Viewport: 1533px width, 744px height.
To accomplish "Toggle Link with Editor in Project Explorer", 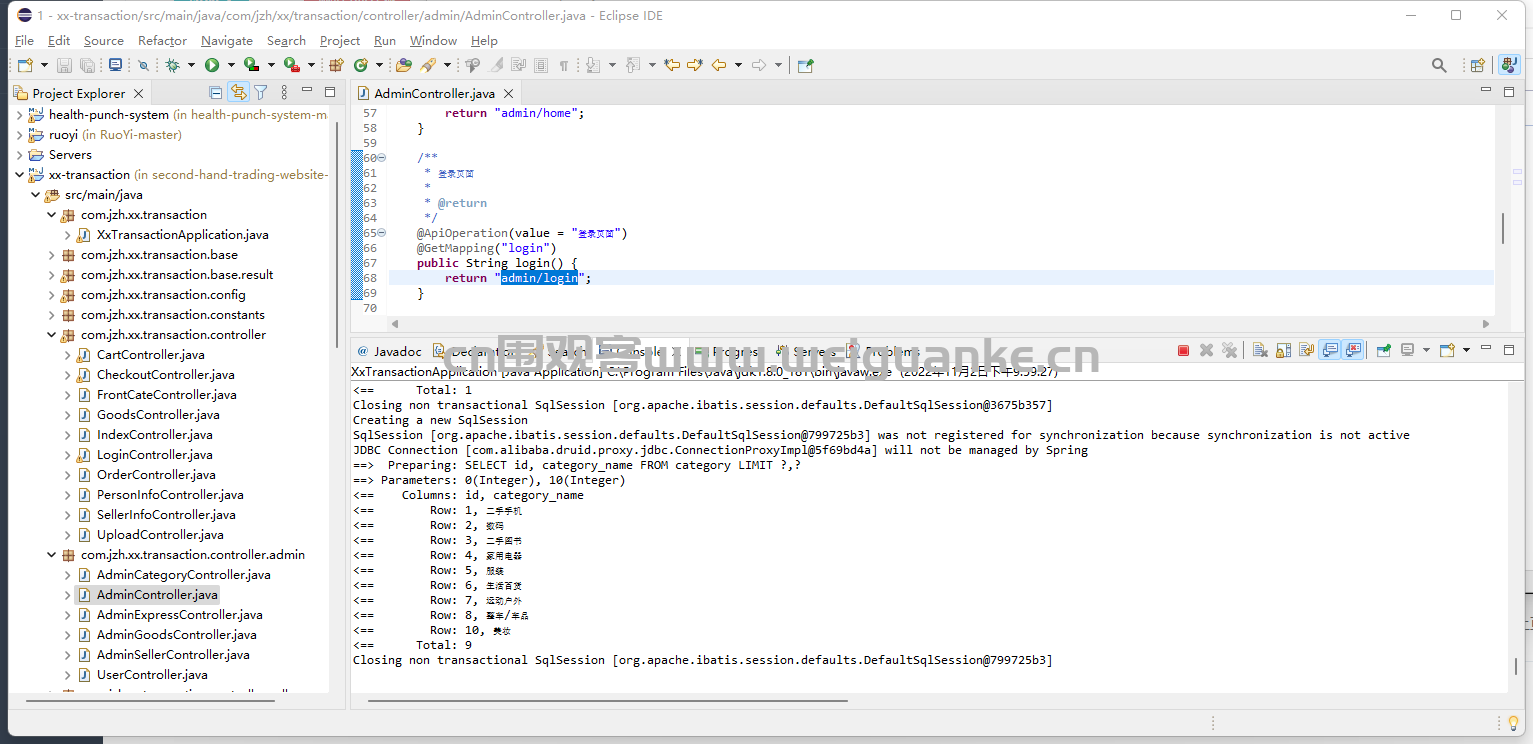I will pos(238,92).
